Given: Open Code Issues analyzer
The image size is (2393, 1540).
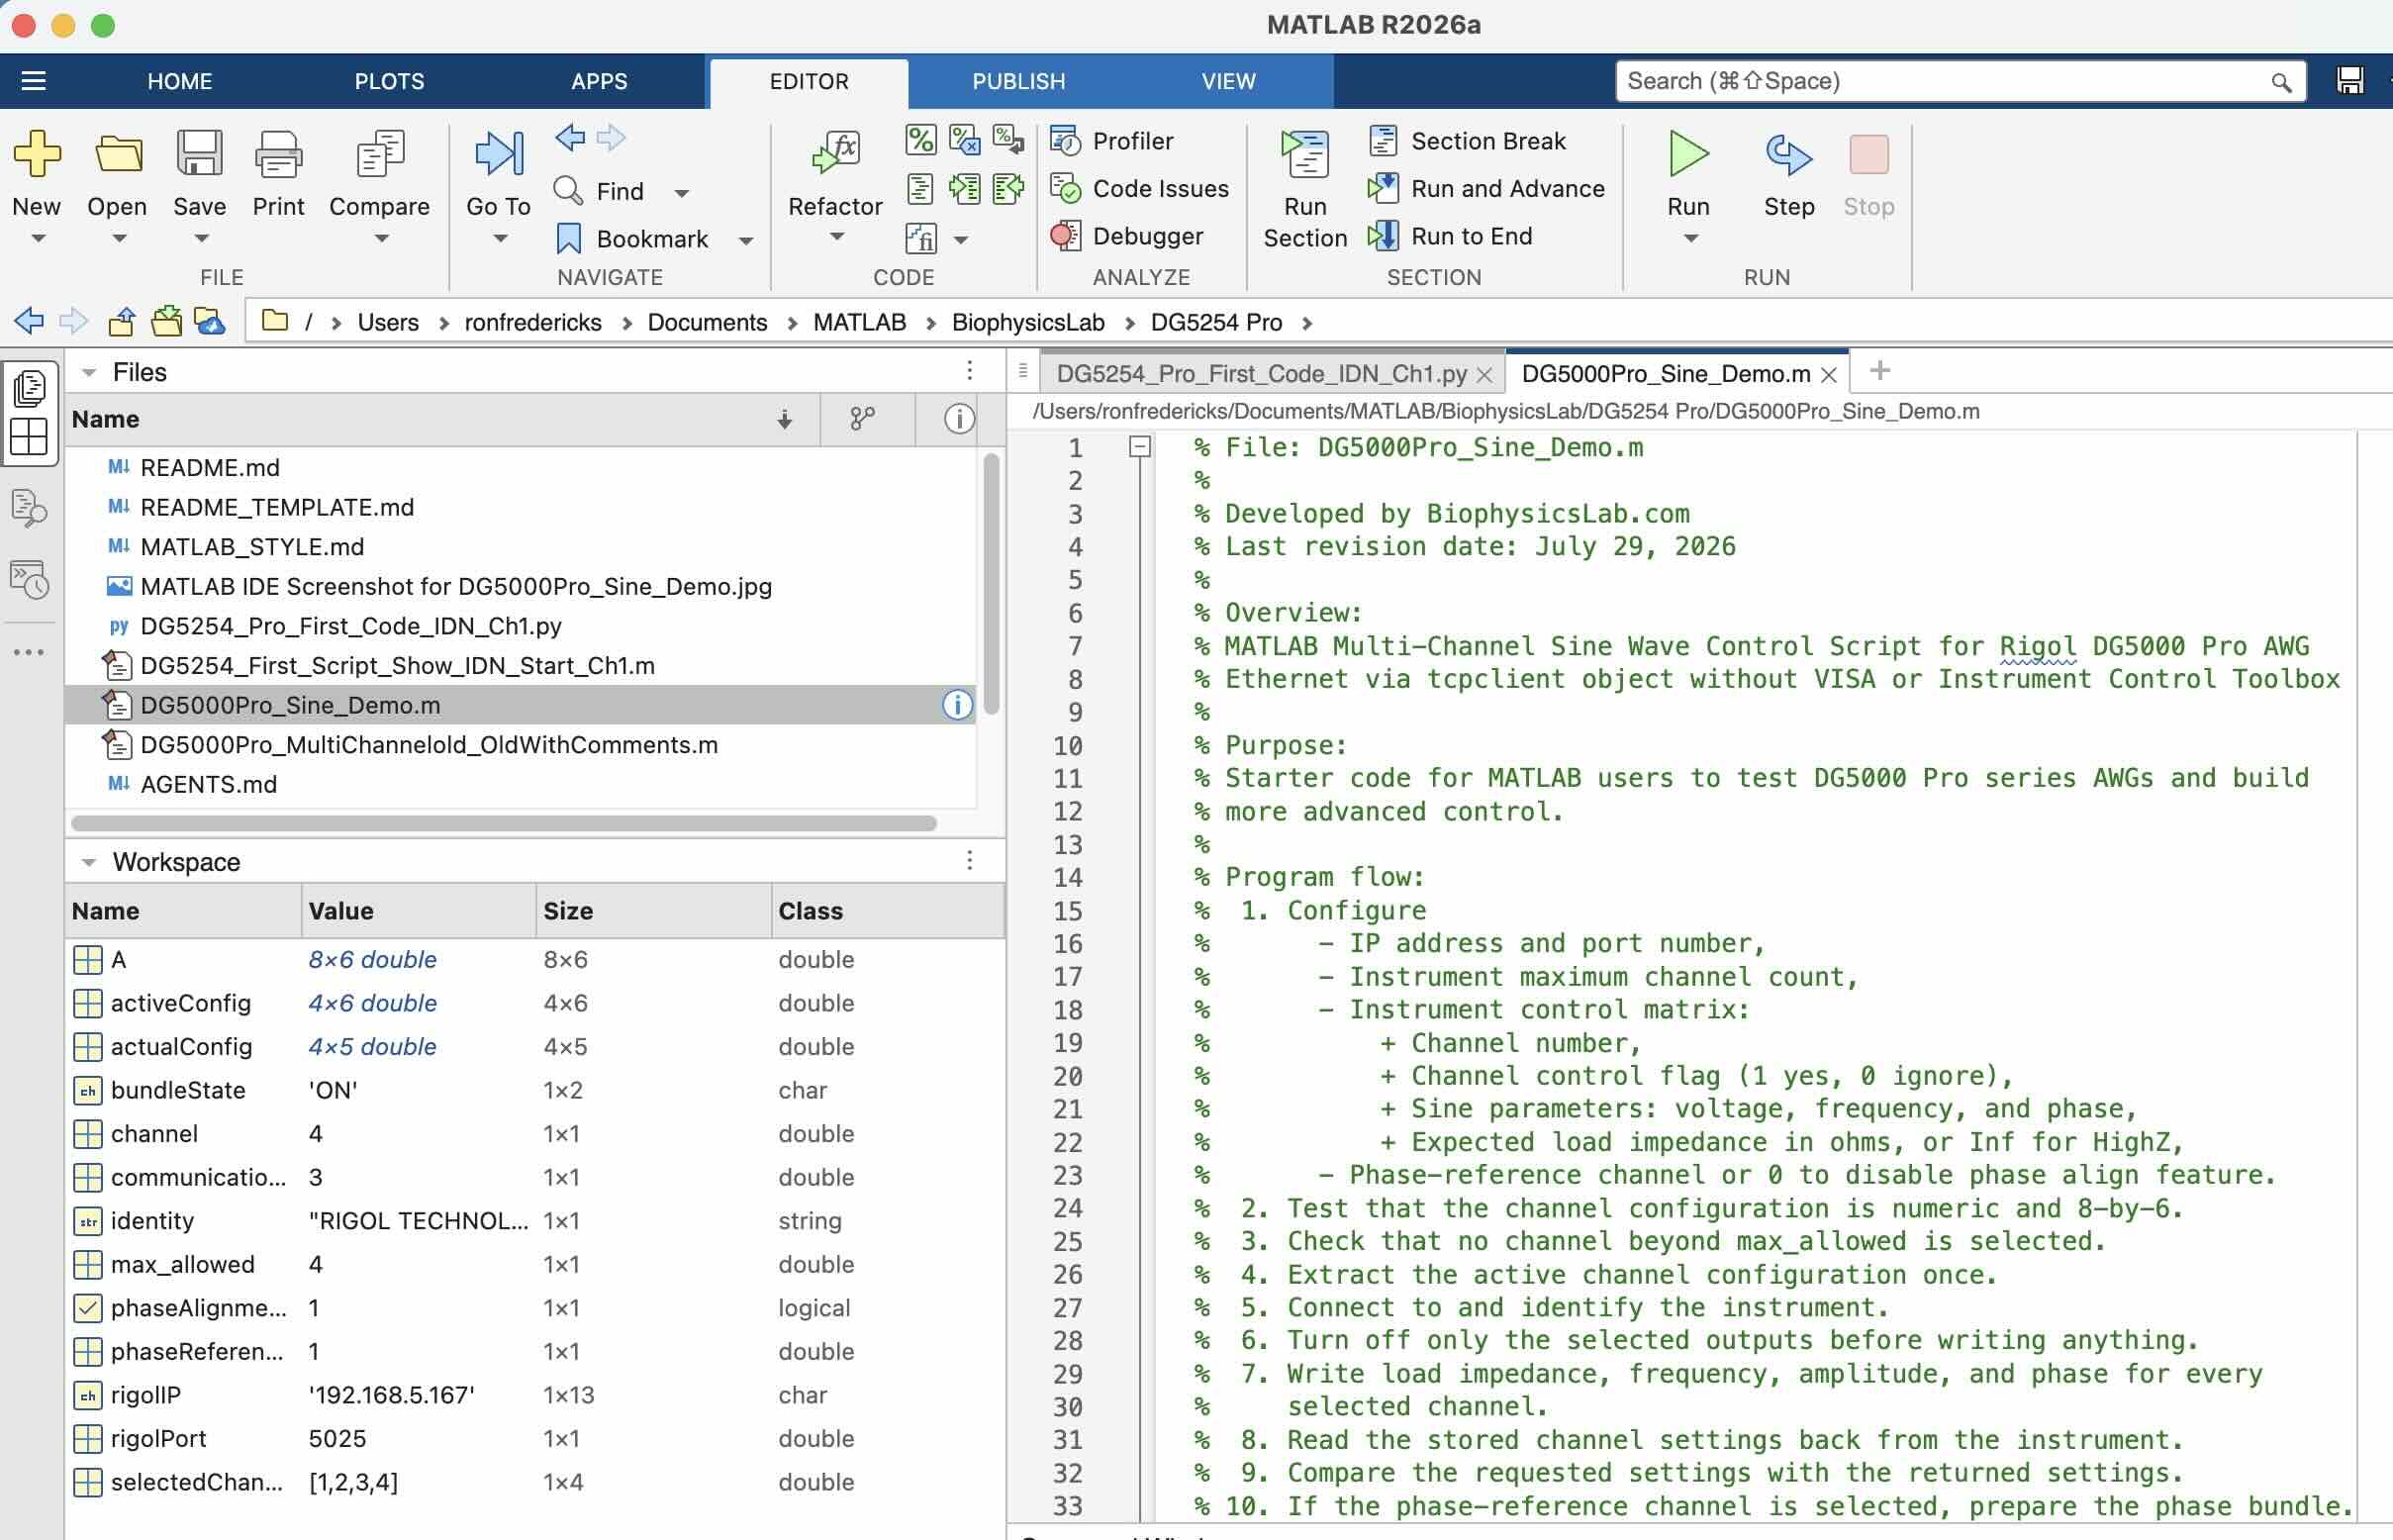Looking at the screenshot, I should 1139,188.
